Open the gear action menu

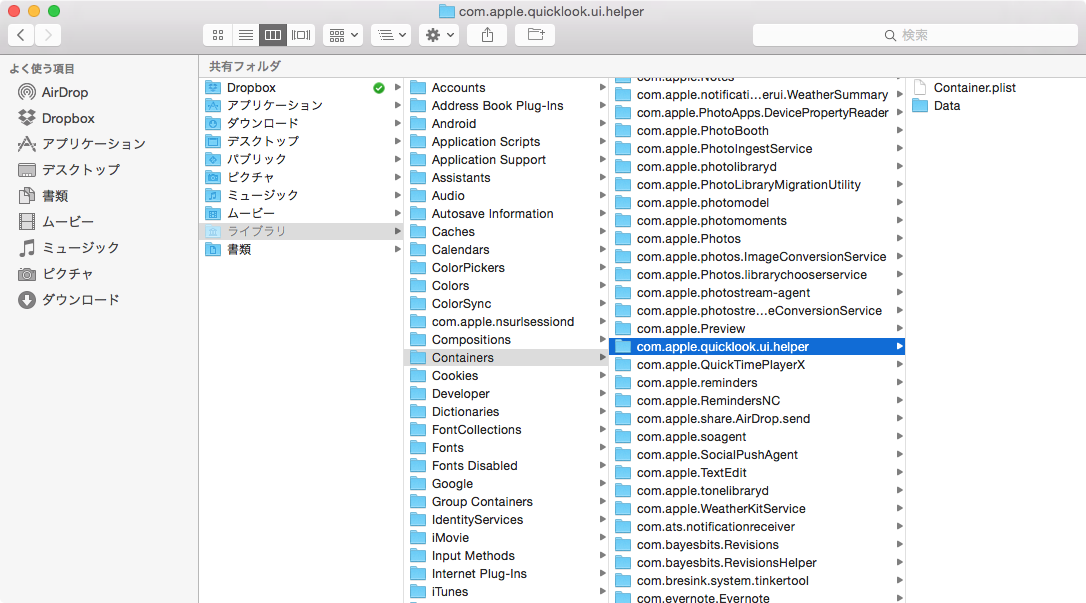pos(438,35)
